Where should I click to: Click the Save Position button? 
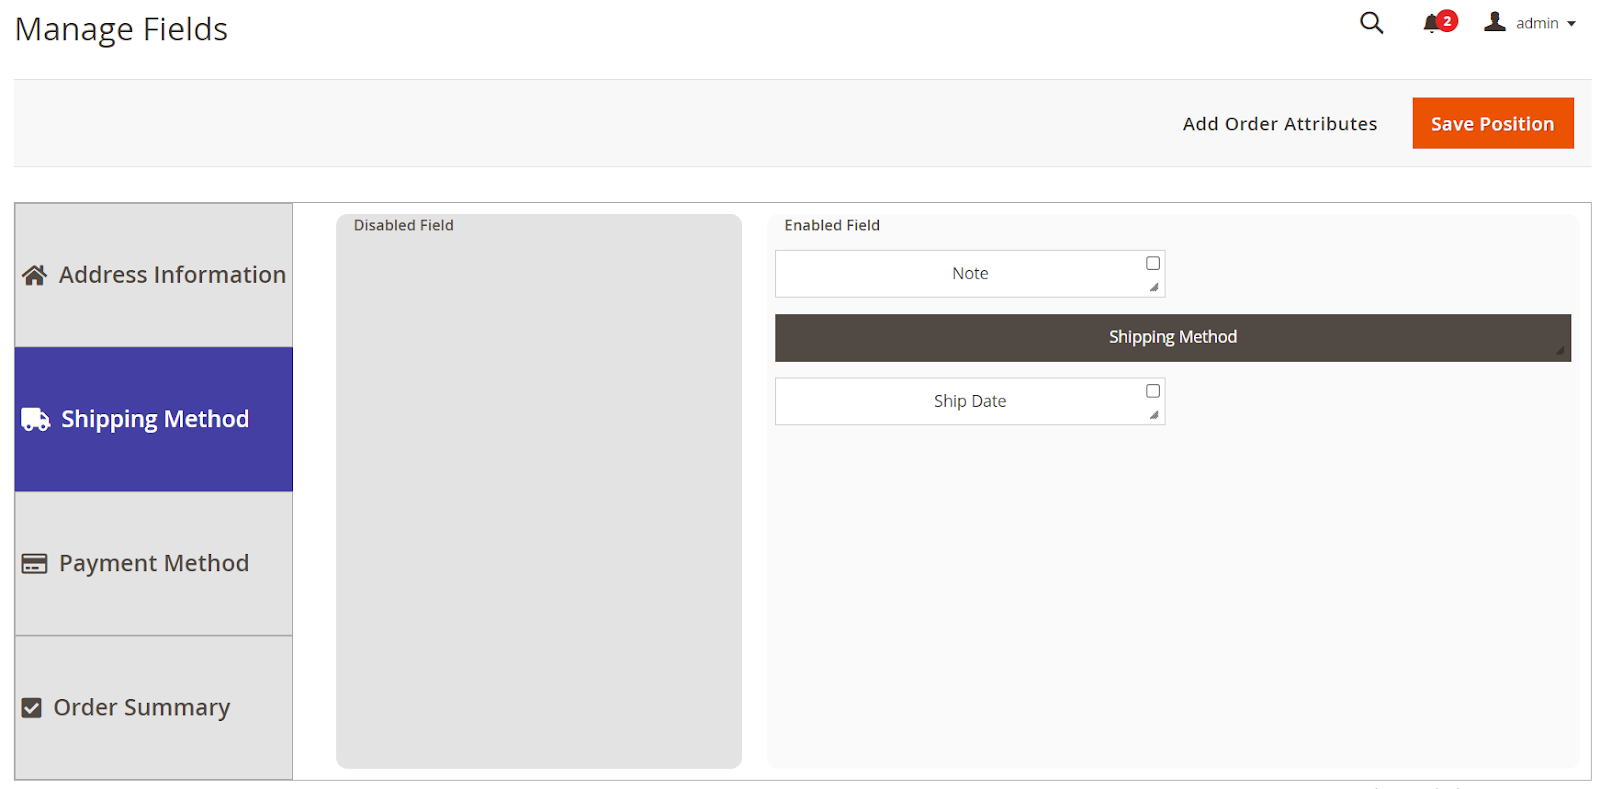[1492, 123]
